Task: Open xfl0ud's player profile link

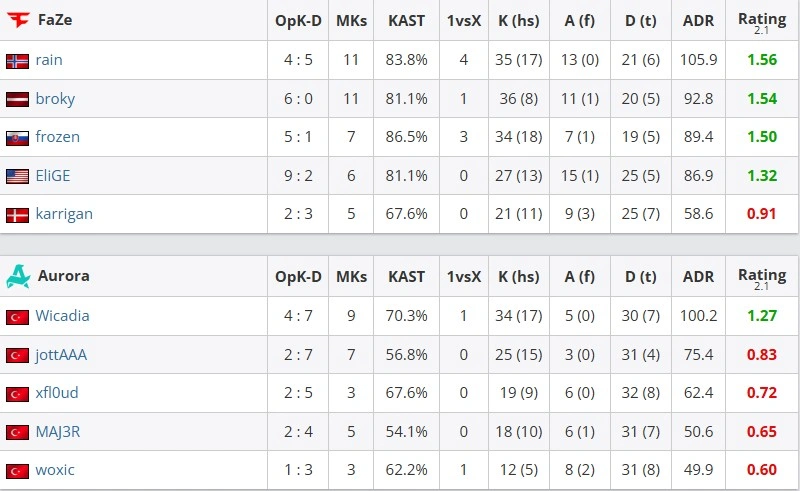Action: 57,392
